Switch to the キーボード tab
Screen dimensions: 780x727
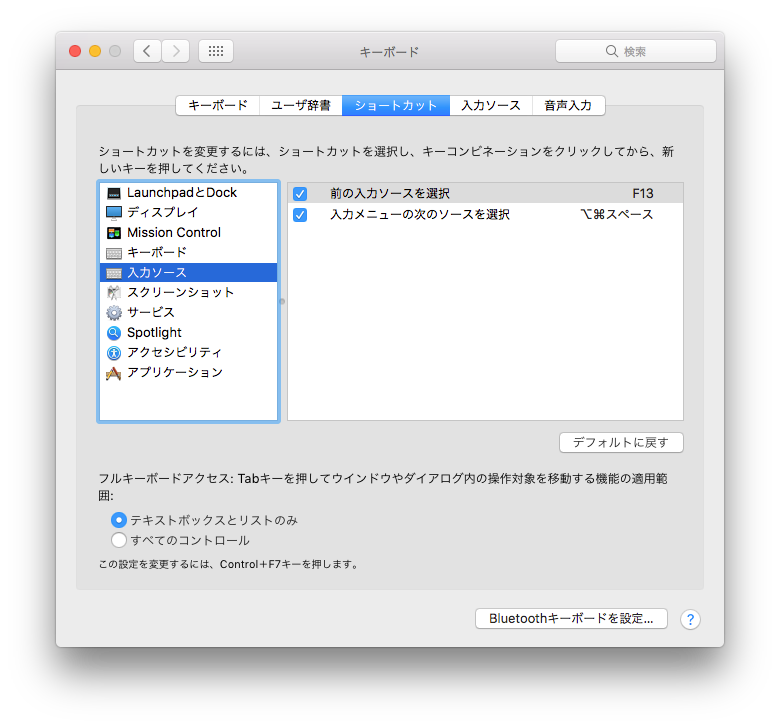pos(218,105)
